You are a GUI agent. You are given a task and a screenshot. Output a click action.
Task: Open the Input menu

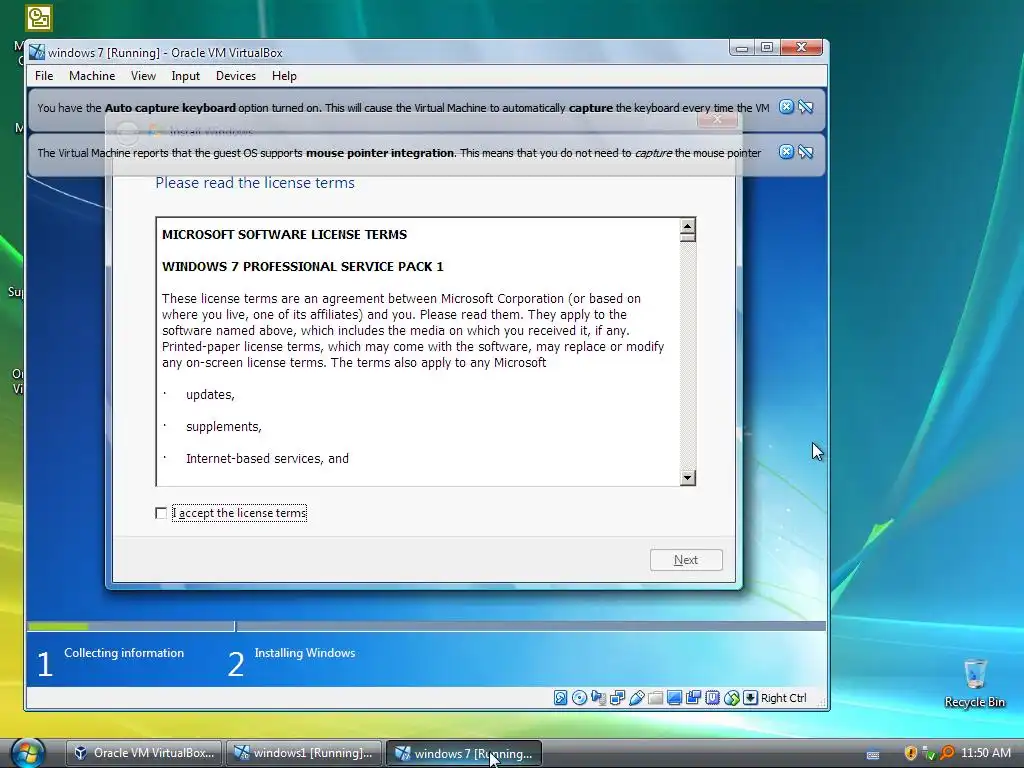point(185,76)
